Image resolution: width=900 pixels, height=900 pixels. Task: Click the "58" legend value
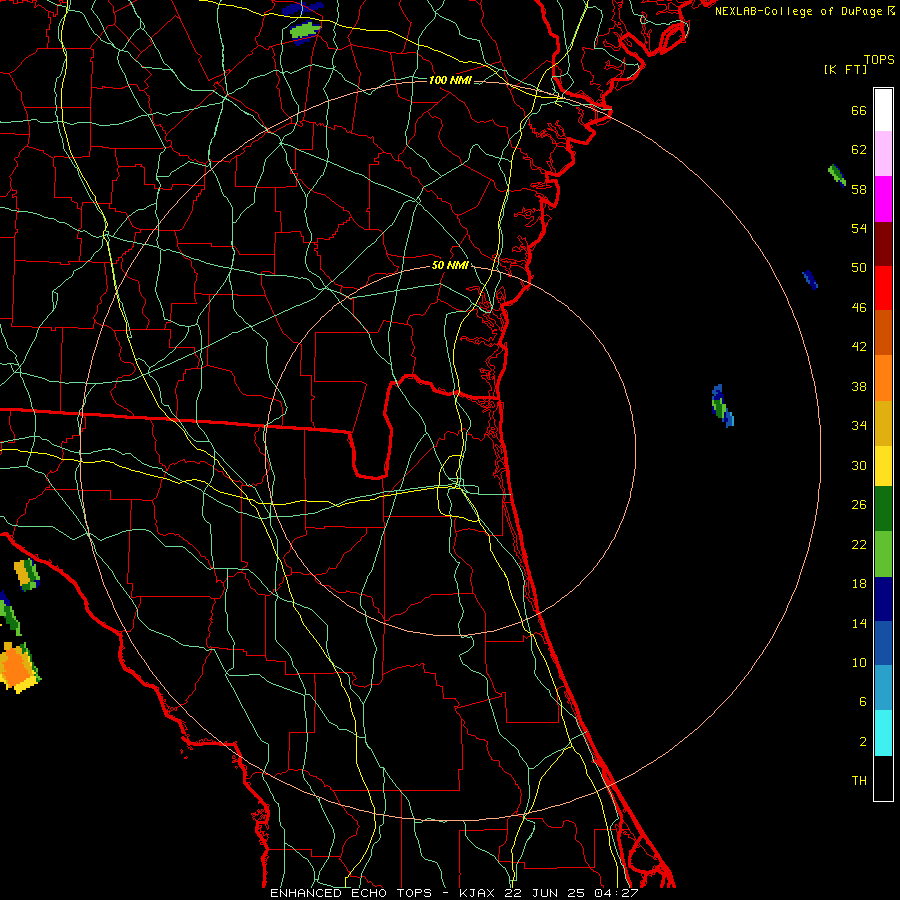(x=859, y=189)
